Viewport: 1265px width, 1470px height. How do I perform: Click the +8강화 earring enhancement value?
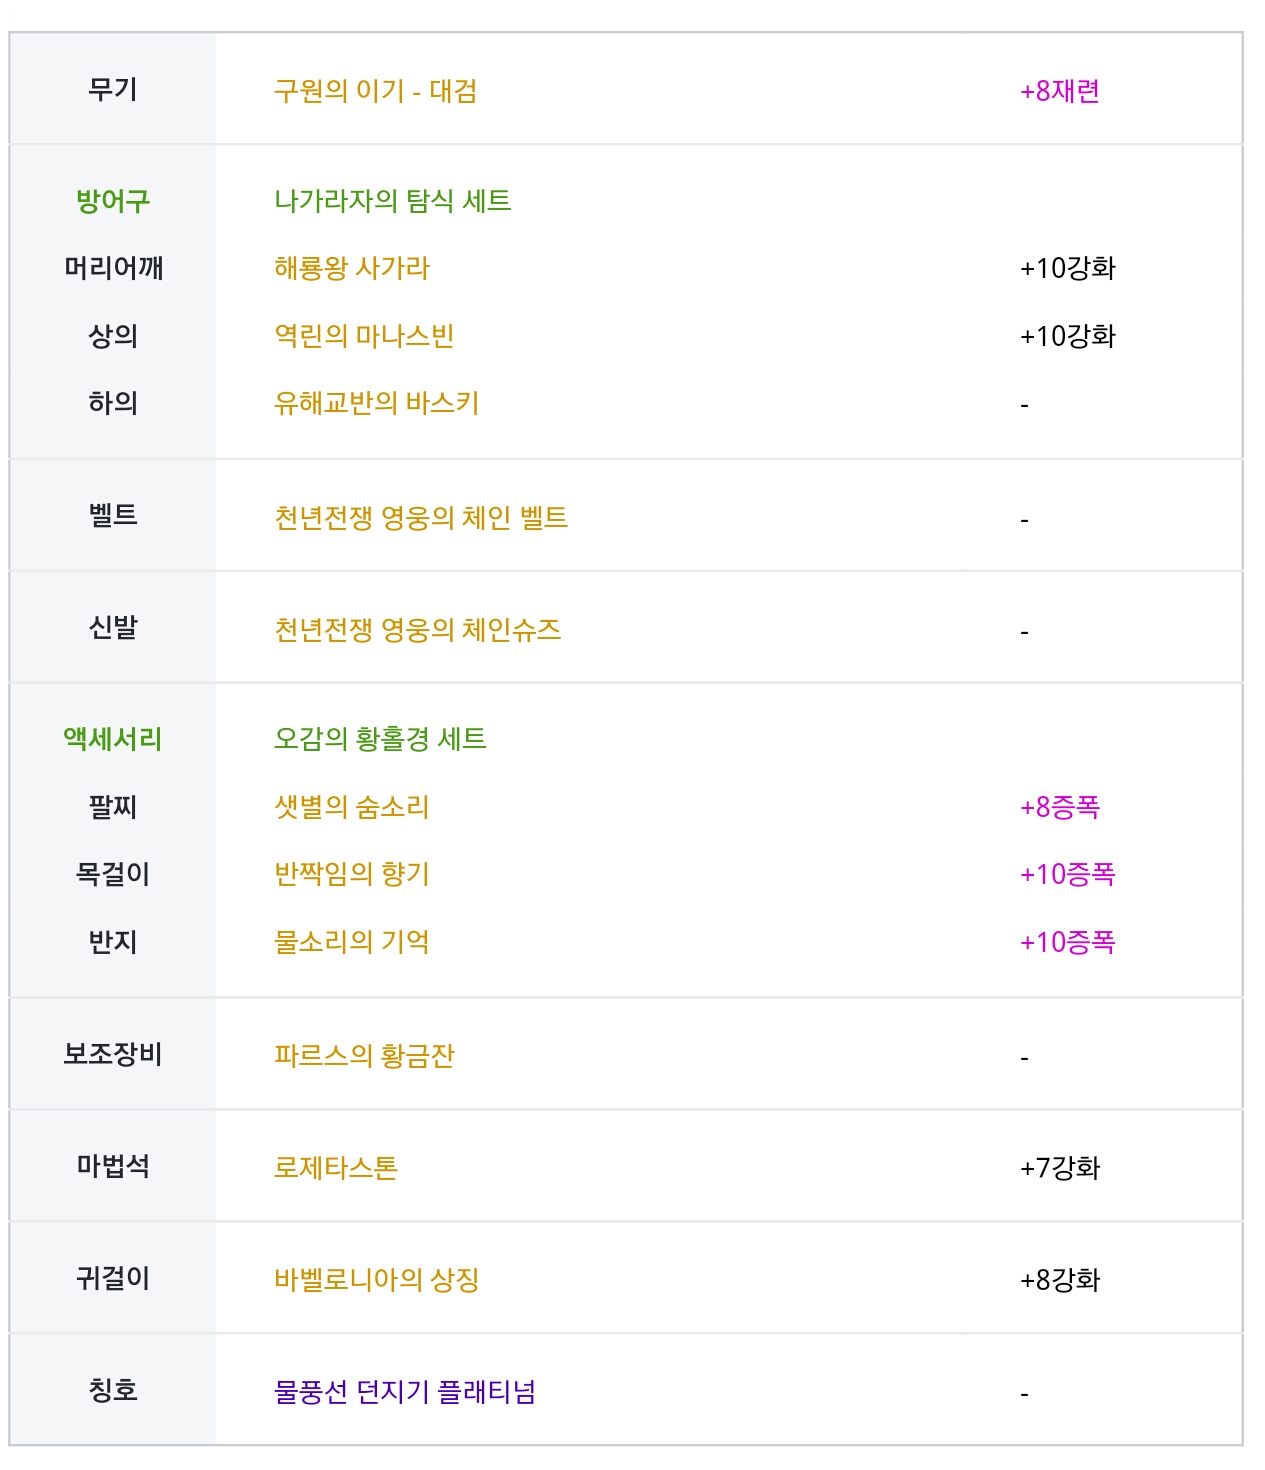(x=1060, y=1279)
